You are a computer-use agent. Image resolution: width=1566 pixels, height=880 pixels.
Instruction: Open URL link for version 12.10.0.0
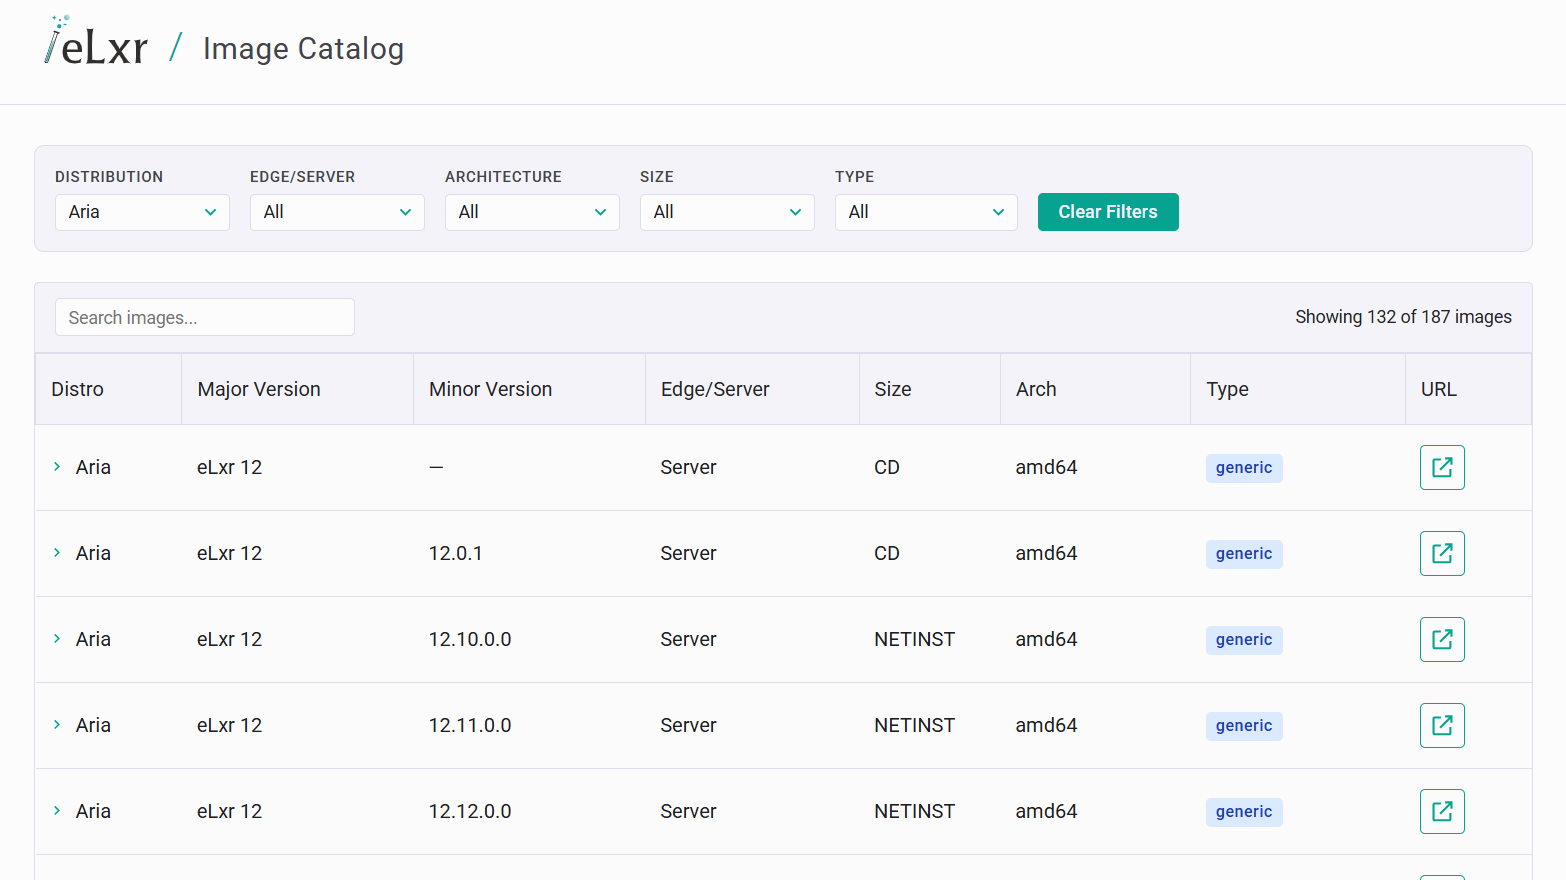[x=1442, y=639]
